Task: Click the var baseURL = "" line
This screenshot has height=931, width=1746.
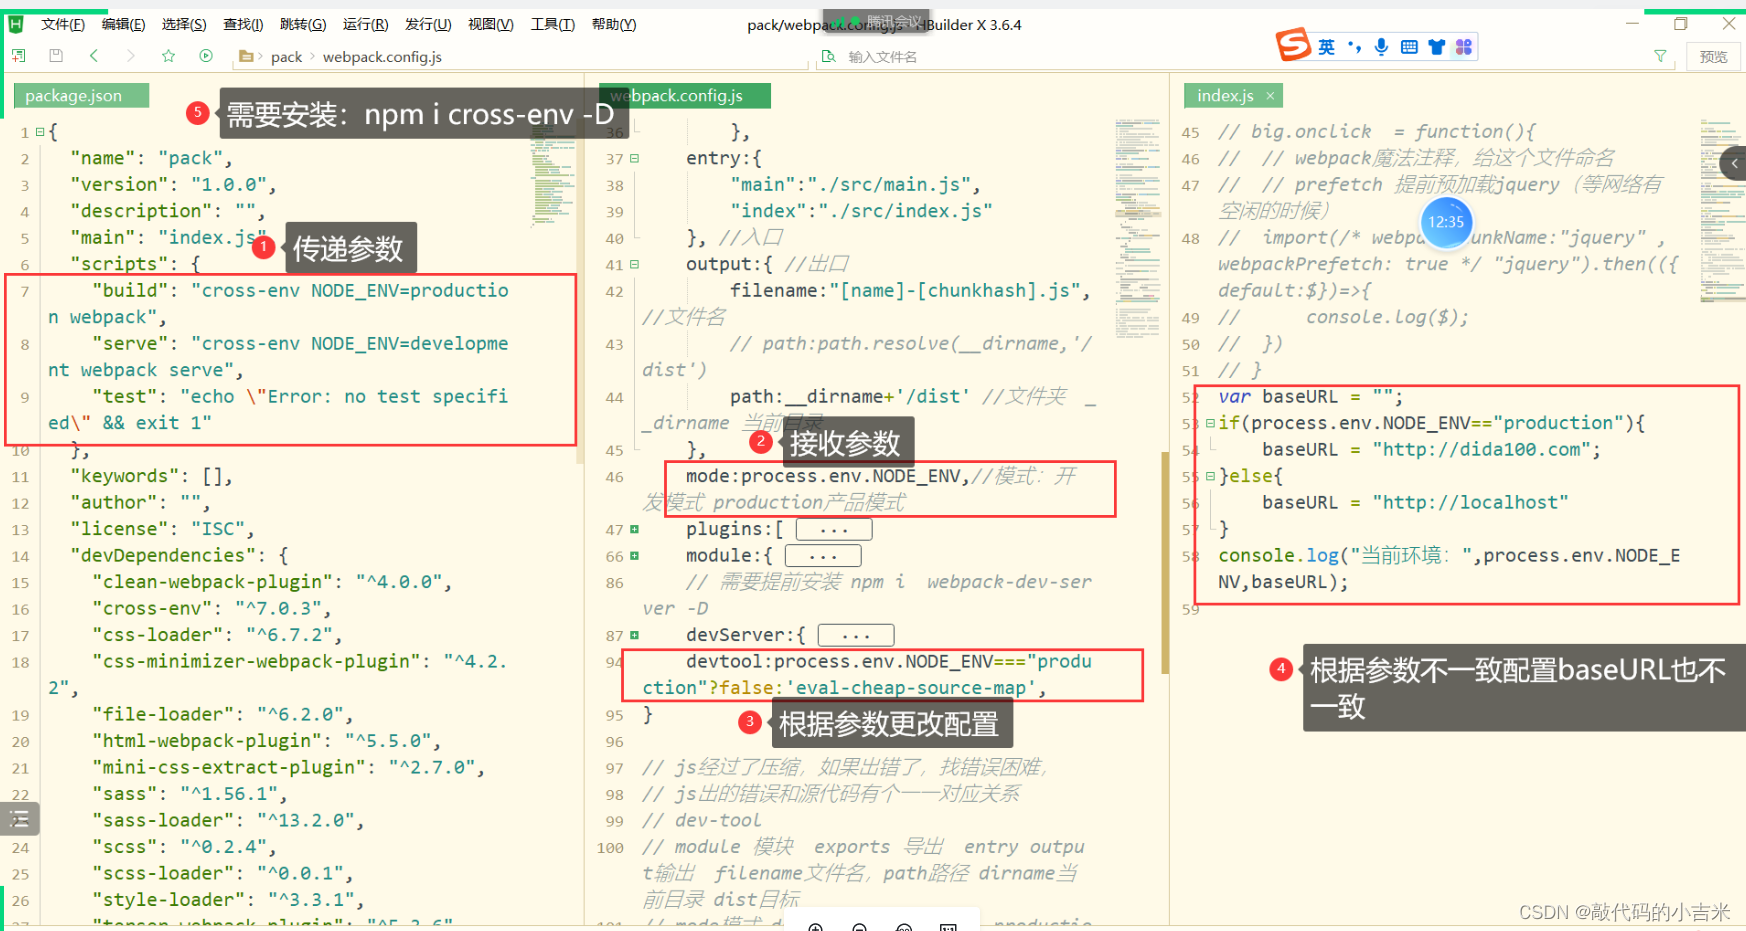Action: click(1310, 396)
